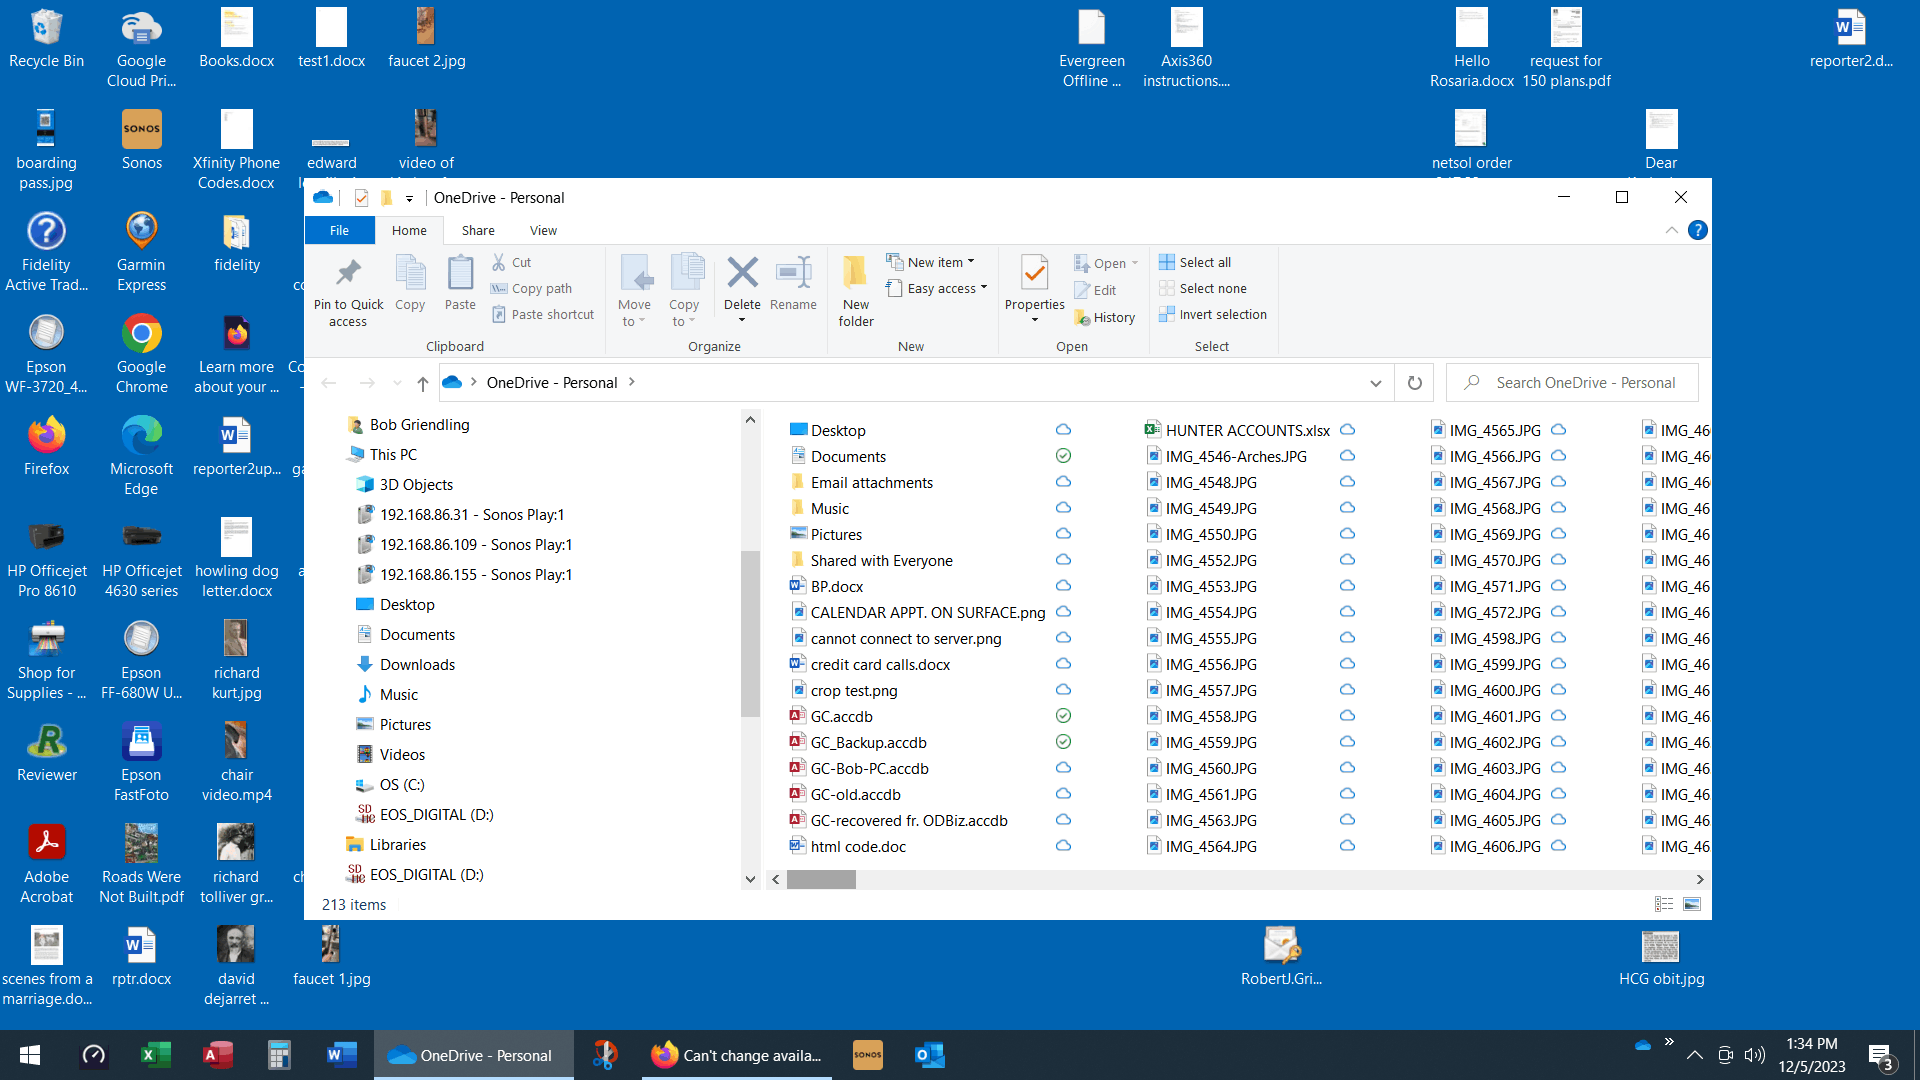The image size is (1920, 1080).
Task: Click the horizontal scrollbar thumb in file list
Action: tap(820, 879)
